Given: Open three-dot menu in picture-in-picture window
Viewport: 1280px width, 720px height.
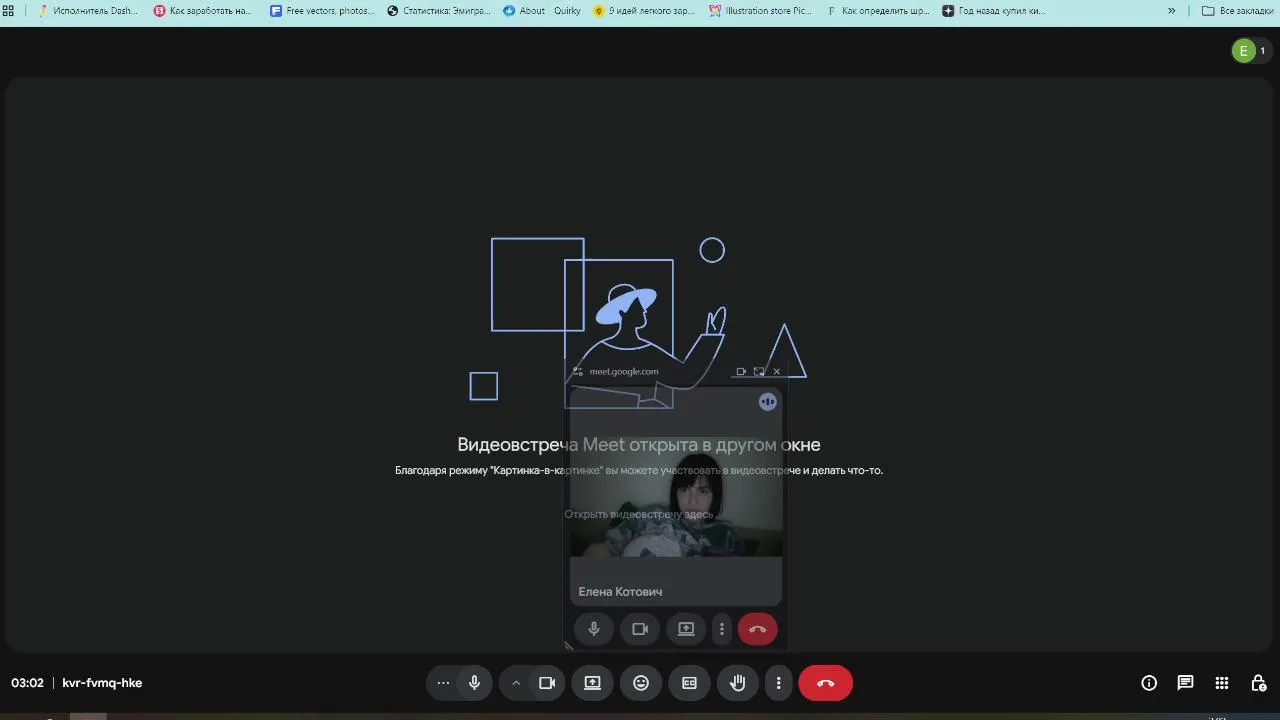Looking at the screenshot, I should (x=722, y=629).
